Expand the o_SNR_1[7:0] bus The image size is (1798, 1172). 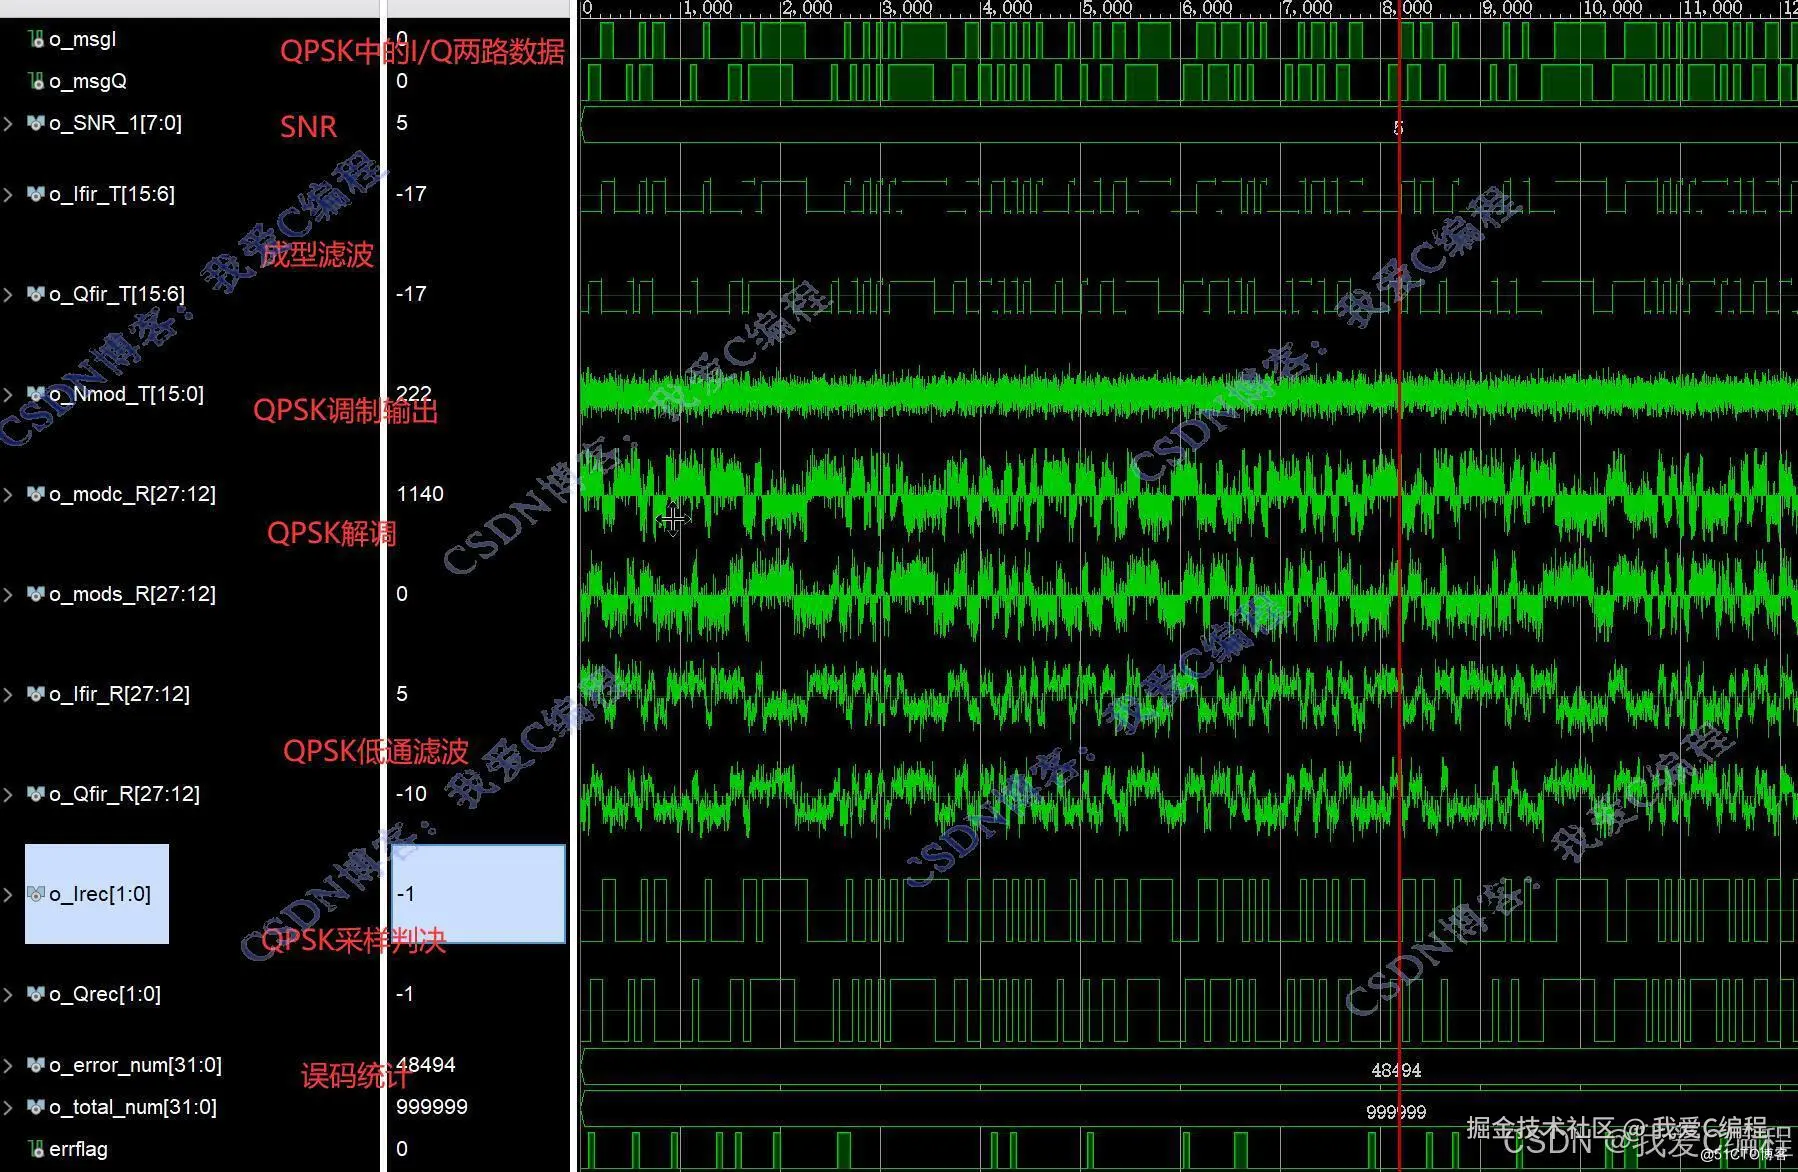point(8,123)
